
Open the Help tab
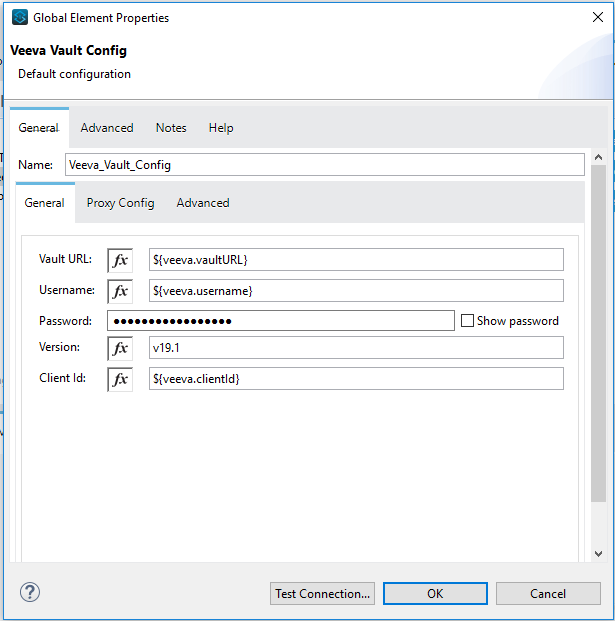pyautogui.click(x=221, y=128)
